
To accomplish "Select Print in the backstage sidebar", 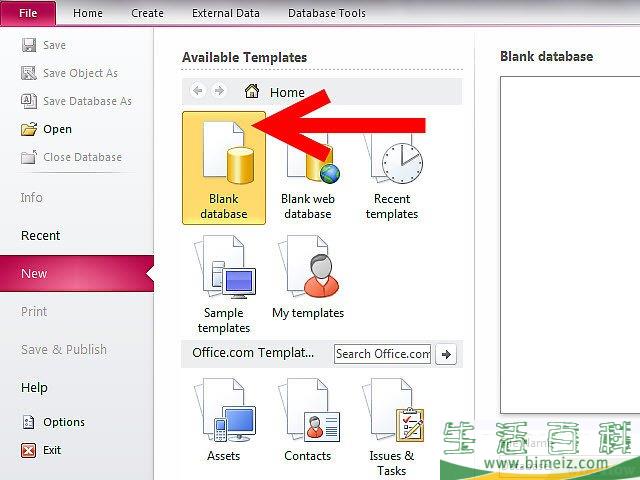I will pyautogui.click(x=34, y=311).
